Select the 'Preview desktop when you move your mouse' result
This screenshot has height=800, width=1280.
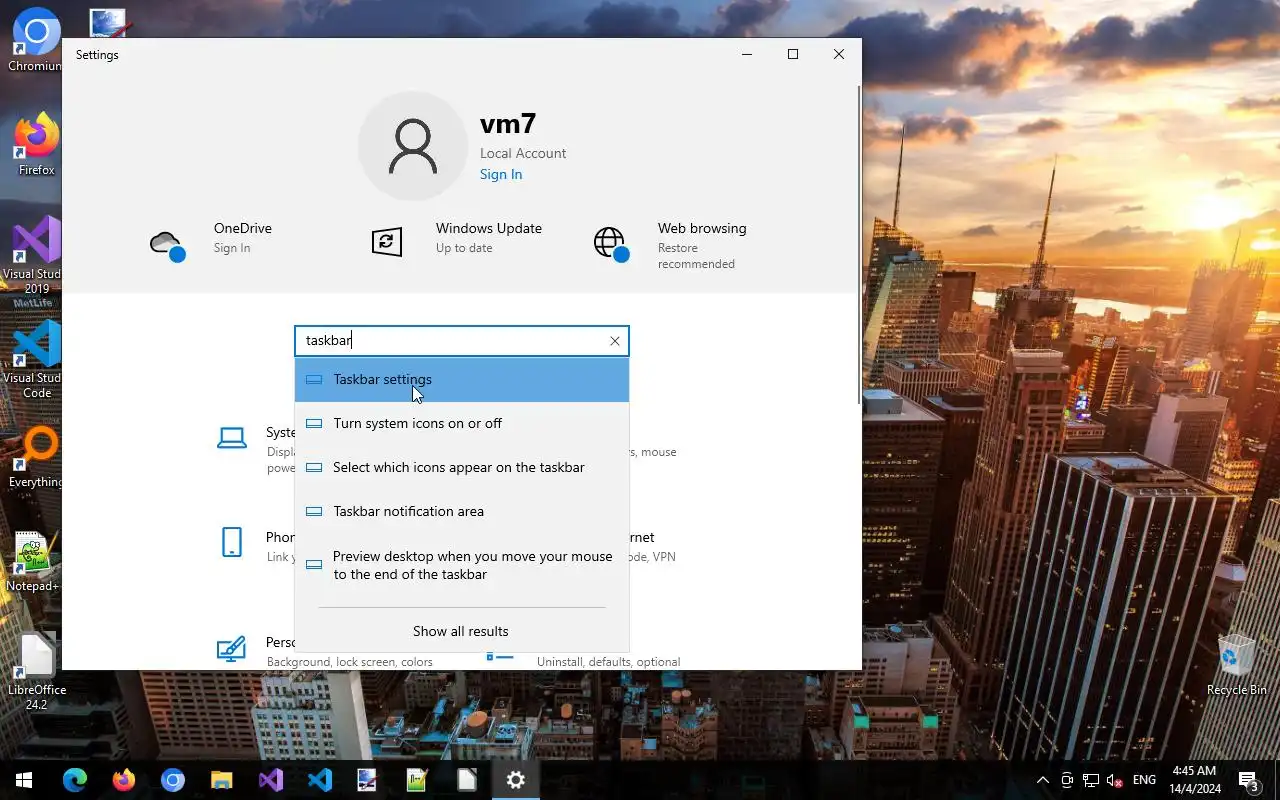point(461,565)
